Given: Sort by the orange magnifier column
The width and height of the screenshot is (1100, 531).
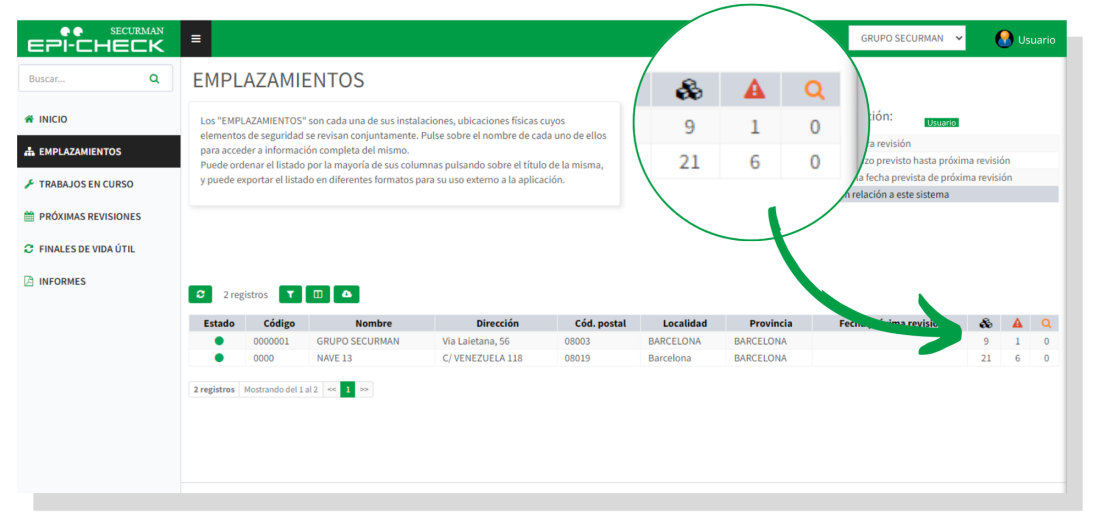Looking at the screenshot, I should [1046, 323].
